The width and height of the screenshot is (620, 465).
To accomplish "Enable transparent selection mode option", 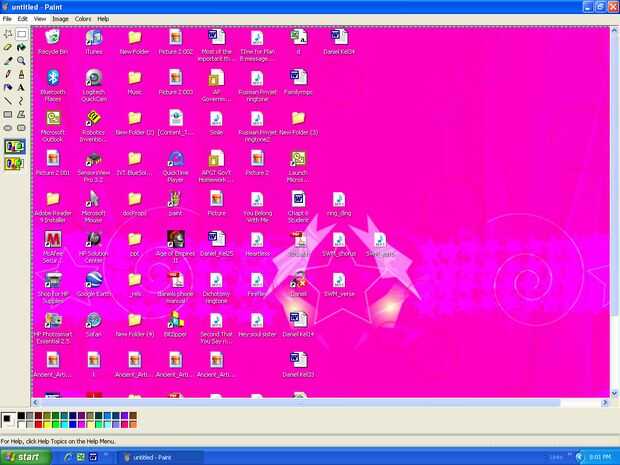I will pos(15,163).
